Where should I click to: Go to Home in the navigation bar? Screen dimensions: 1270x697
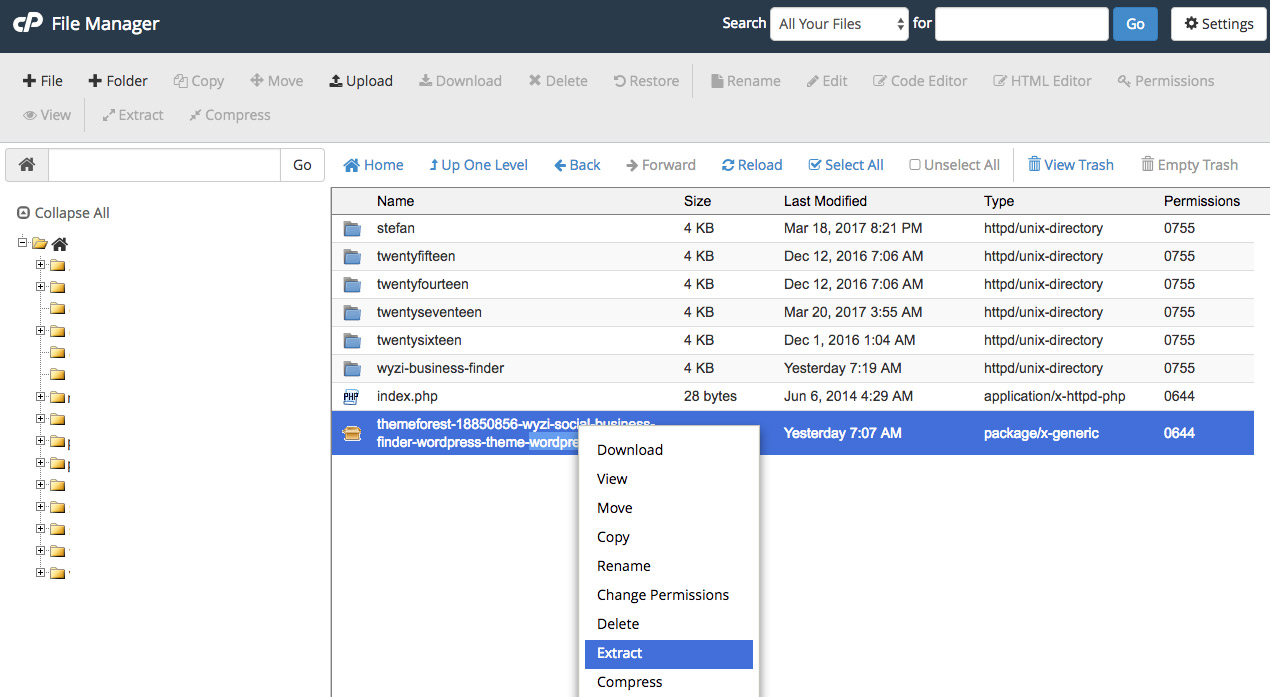374,165
